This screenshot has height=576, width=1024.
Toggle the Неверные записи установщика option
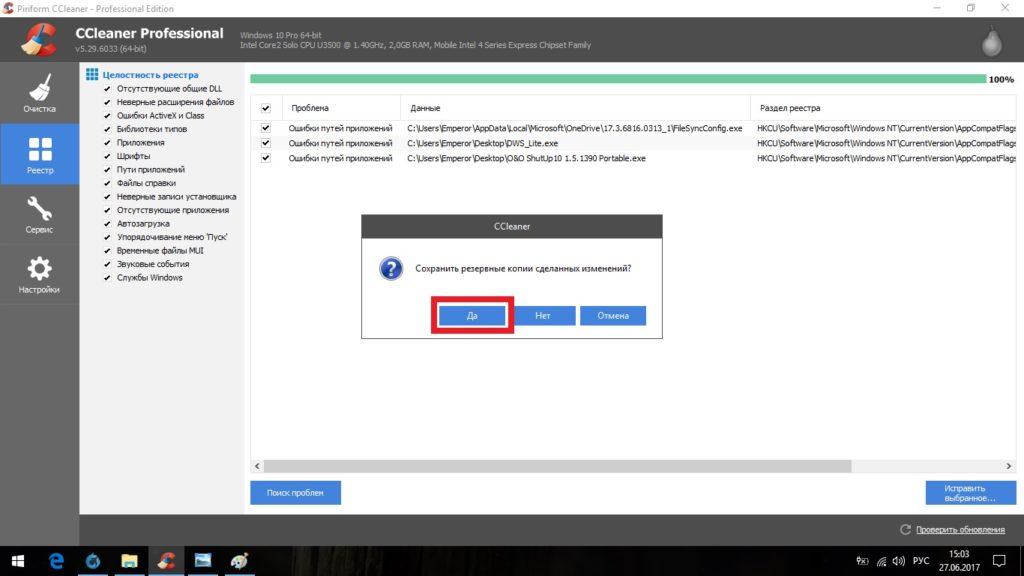click(x=107, y=197)
